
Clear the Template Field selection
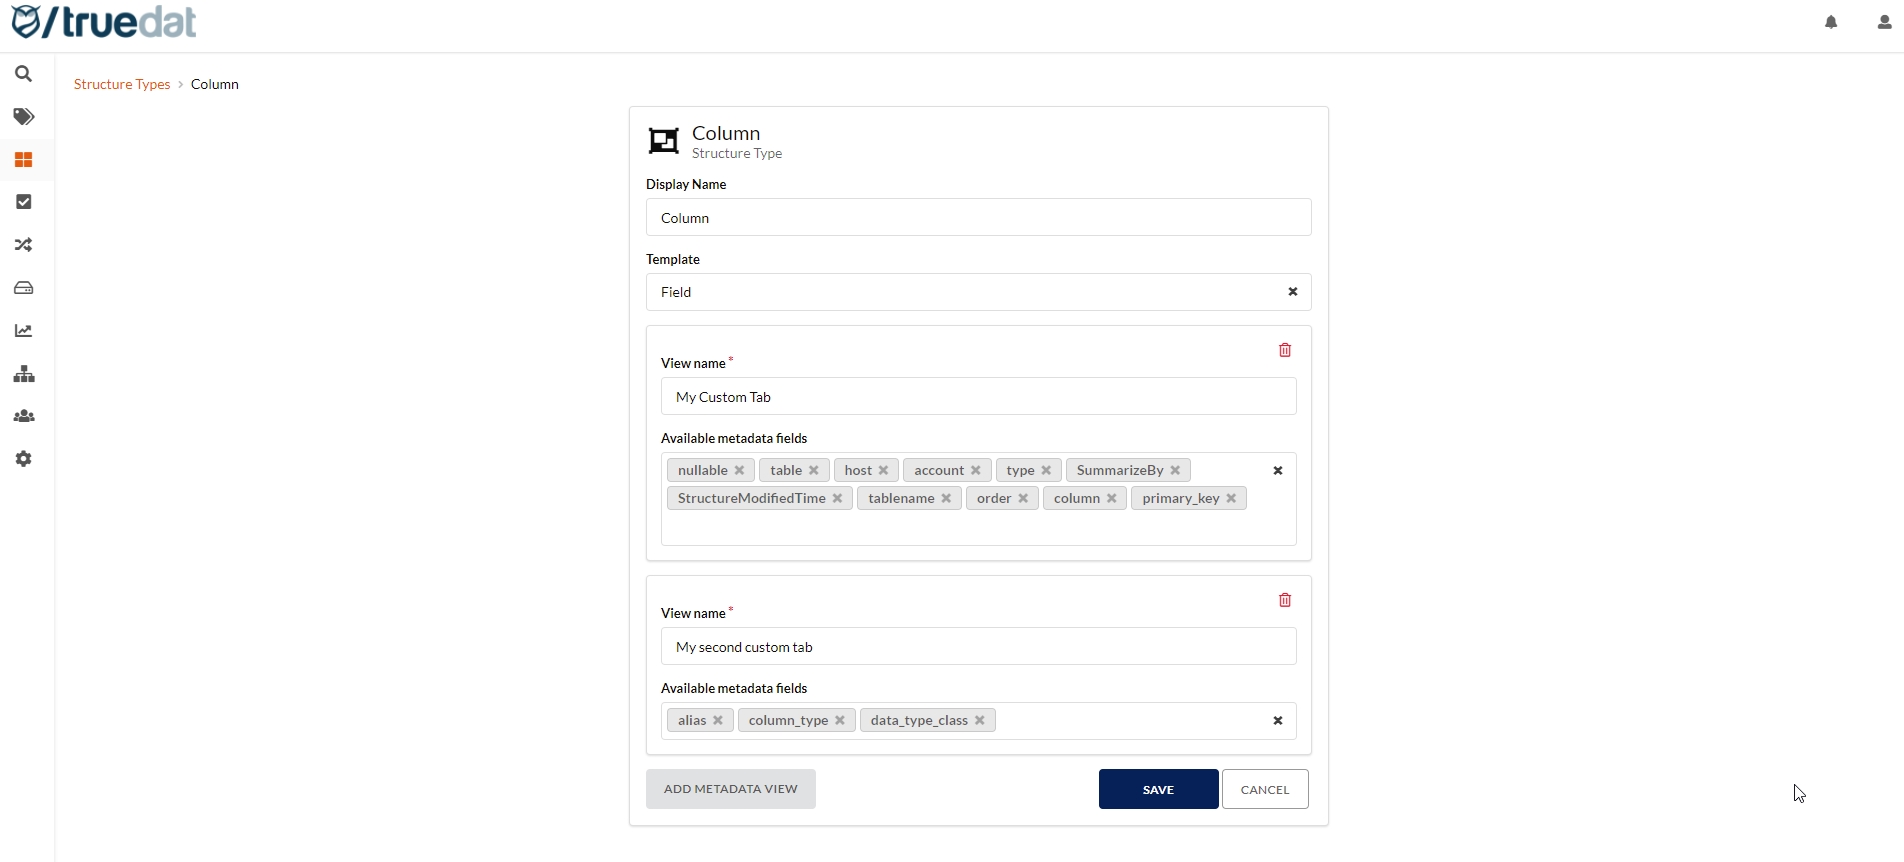(x=1292, y=292)
